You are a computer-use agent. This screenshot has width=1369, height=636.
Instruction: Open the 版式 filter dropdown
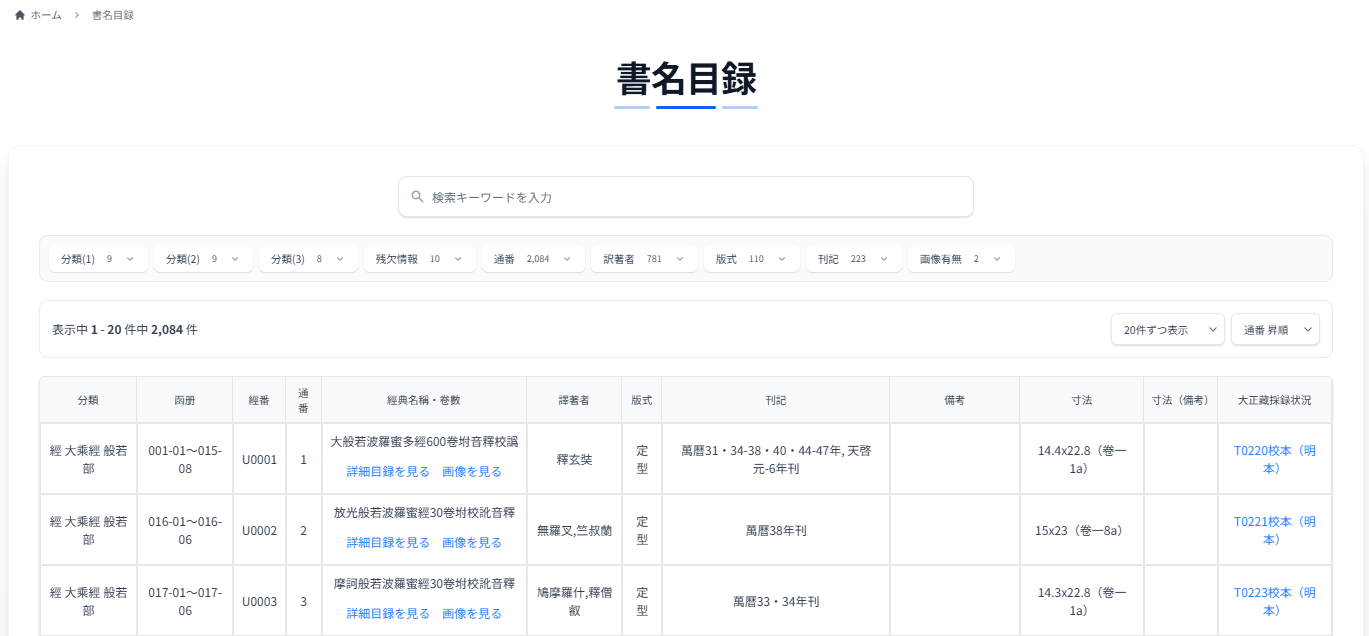751,259
